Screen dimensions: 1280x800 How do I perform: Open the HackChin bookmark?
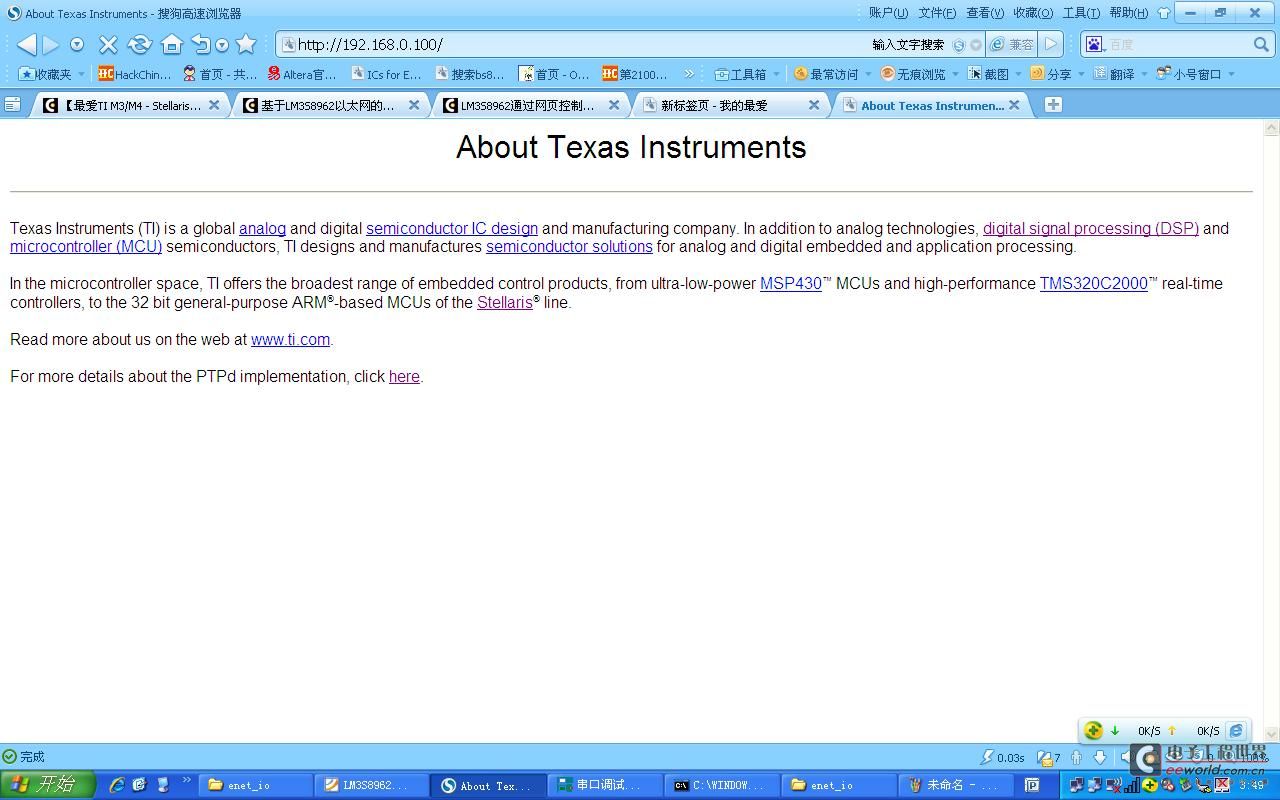(135, 74)
